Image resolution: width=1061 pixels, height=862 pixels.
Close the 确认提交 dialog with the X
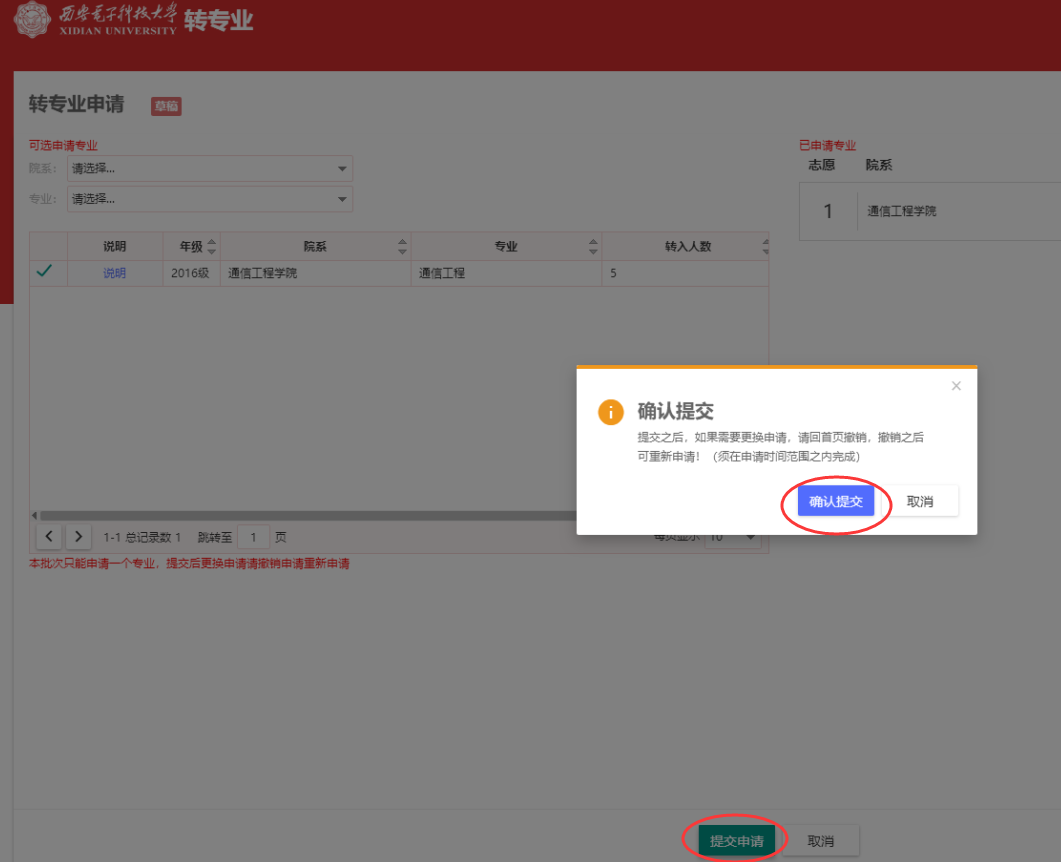956,386
